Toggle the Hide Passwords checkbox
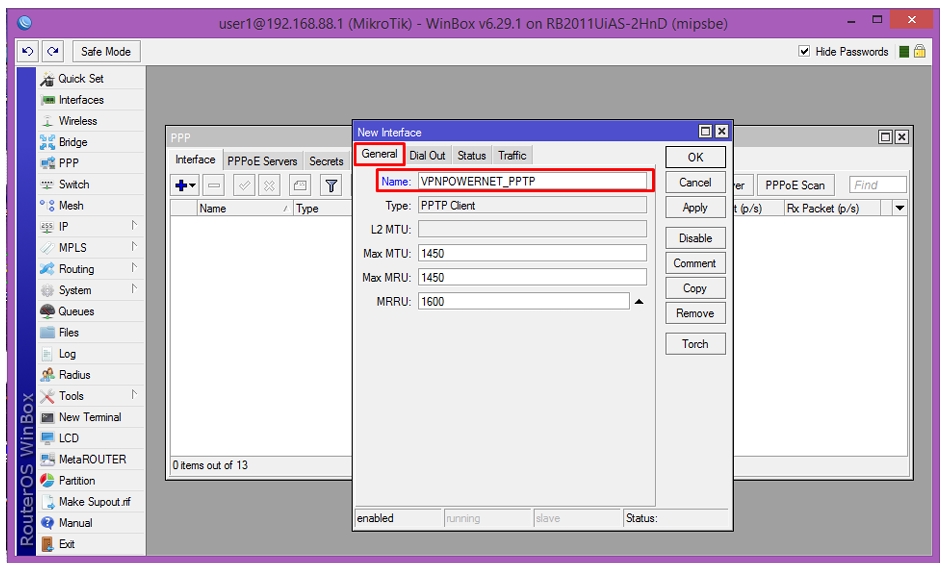 pos(804,51)
